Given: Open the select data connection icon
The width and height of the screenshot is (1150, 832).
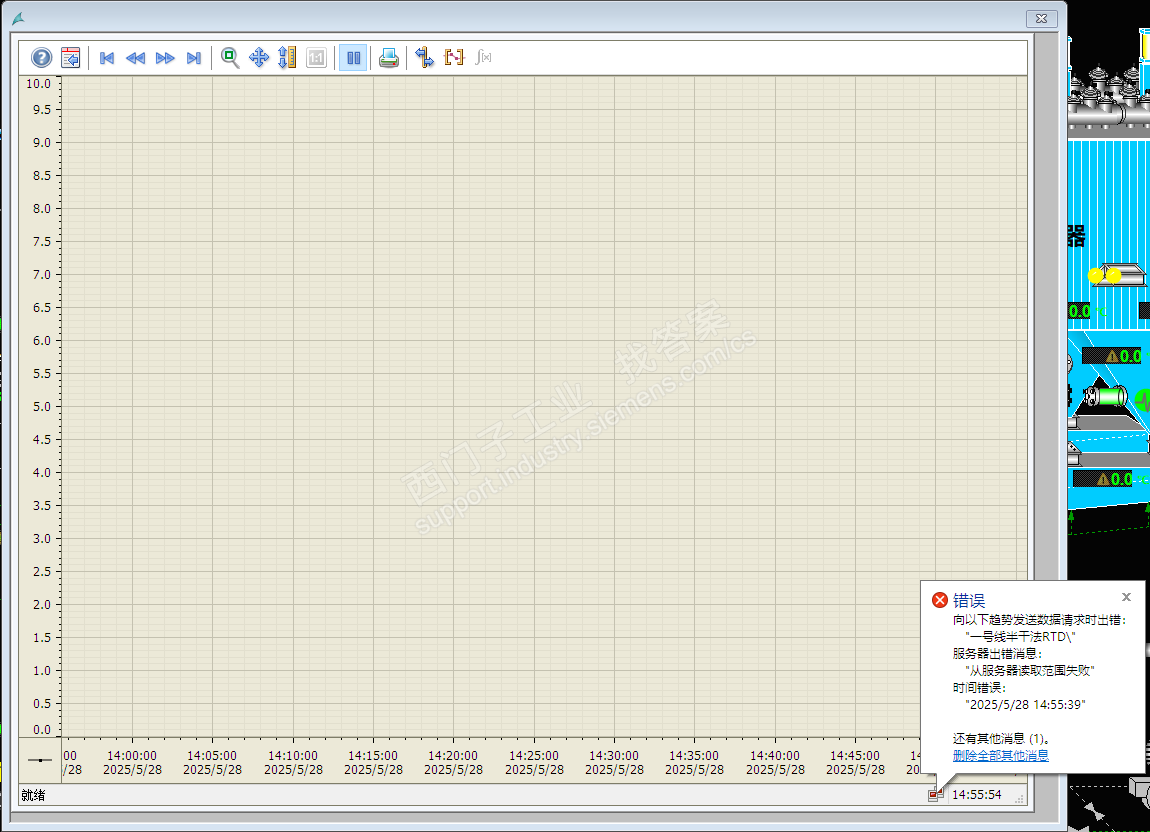Looking at the screenshot, I should click(425, 57).
